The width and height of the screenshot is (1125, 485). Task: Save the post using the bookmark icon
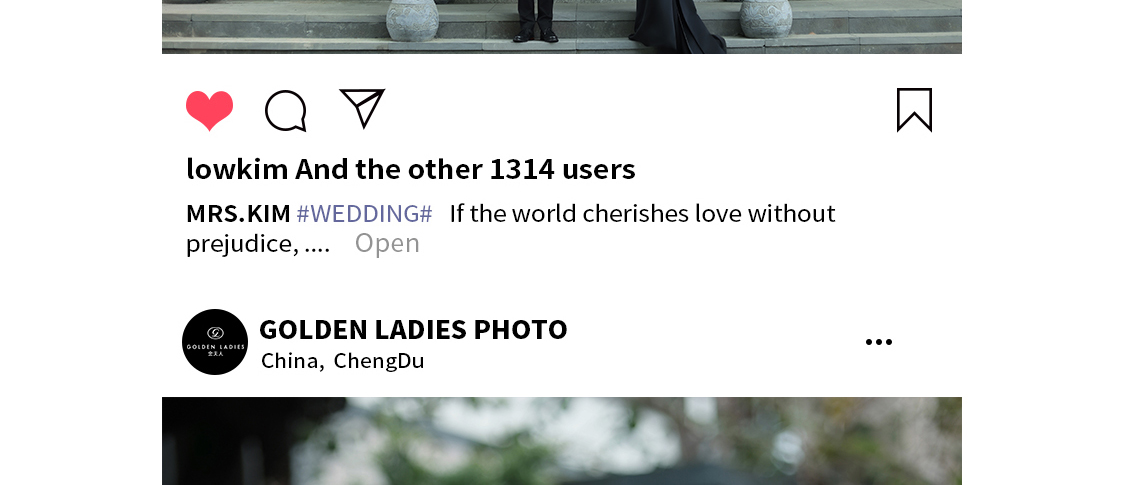coord(915,110)
